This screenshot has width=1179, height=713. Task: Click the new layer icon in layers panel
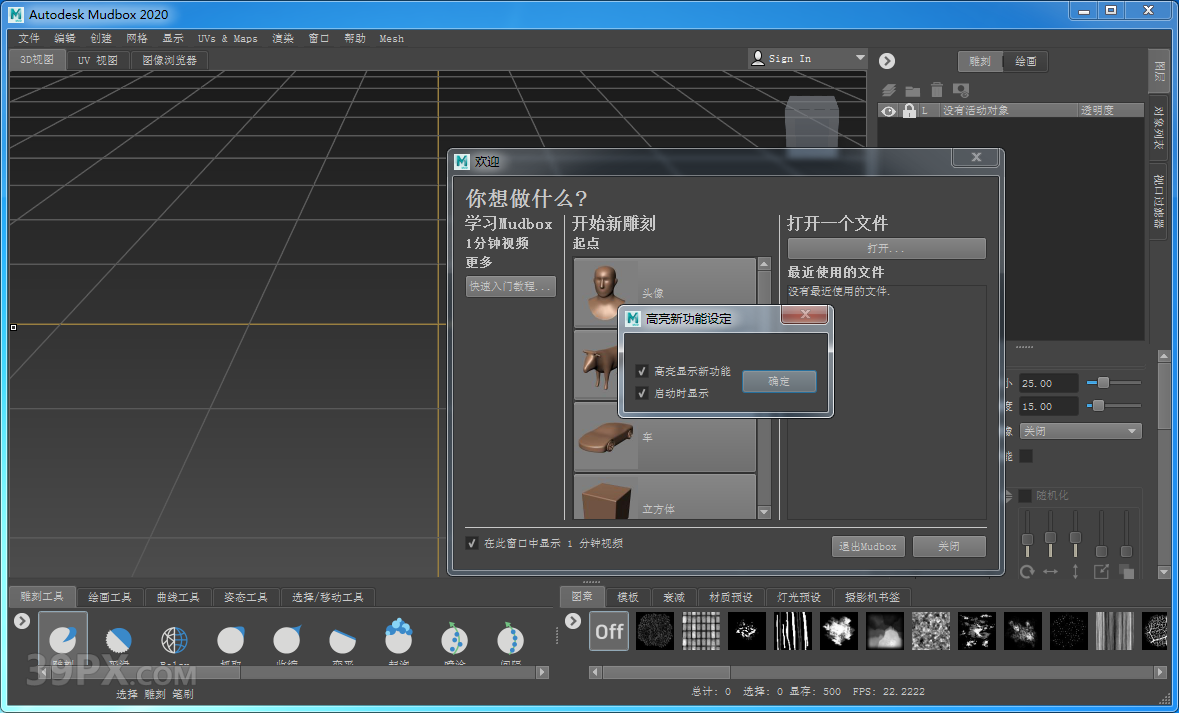click(x=888, y=90)
